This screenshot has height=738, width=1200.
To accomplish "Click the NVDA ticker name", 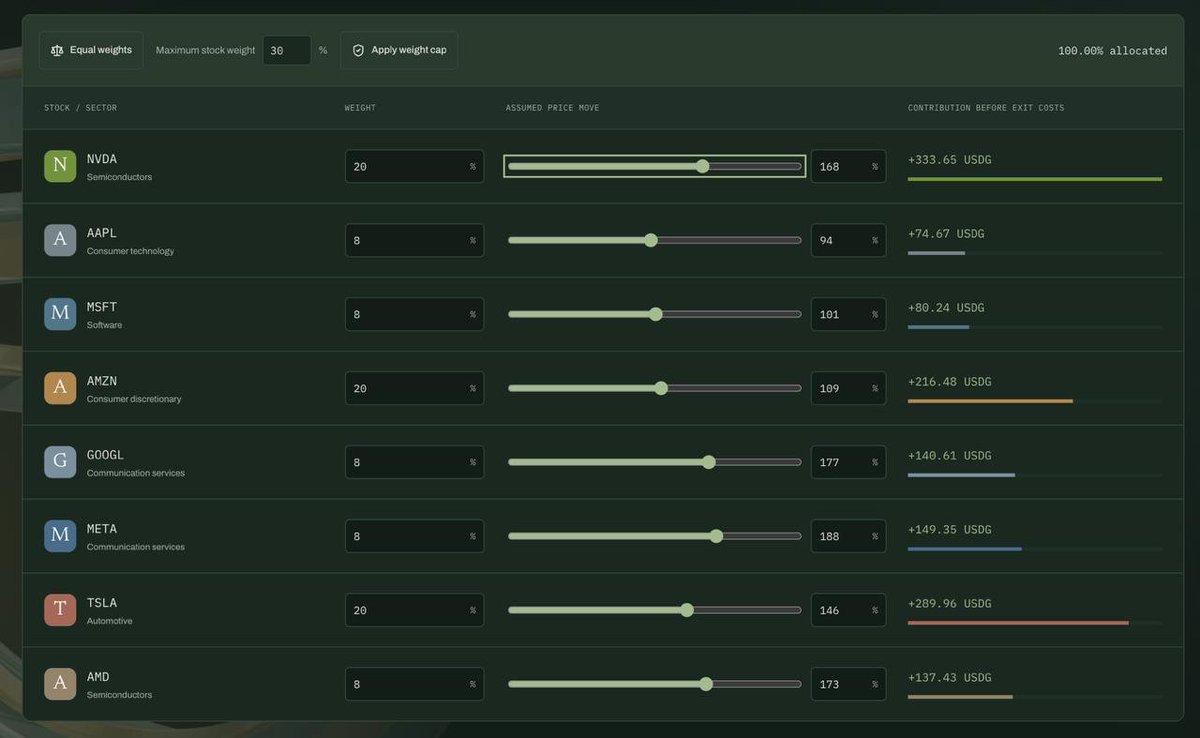I will pyautogui.click(x=102, y=159).
